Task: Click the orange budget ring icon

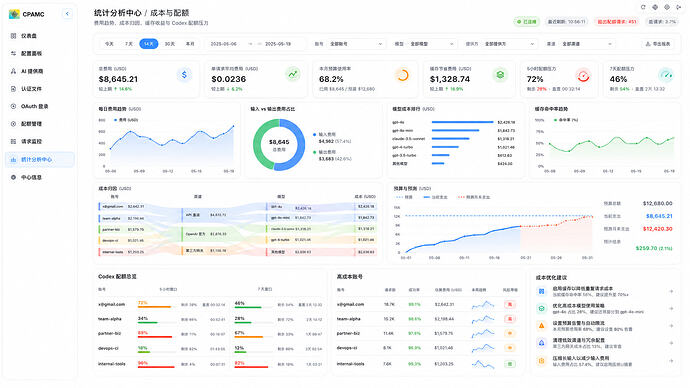Action: point(402,75)
